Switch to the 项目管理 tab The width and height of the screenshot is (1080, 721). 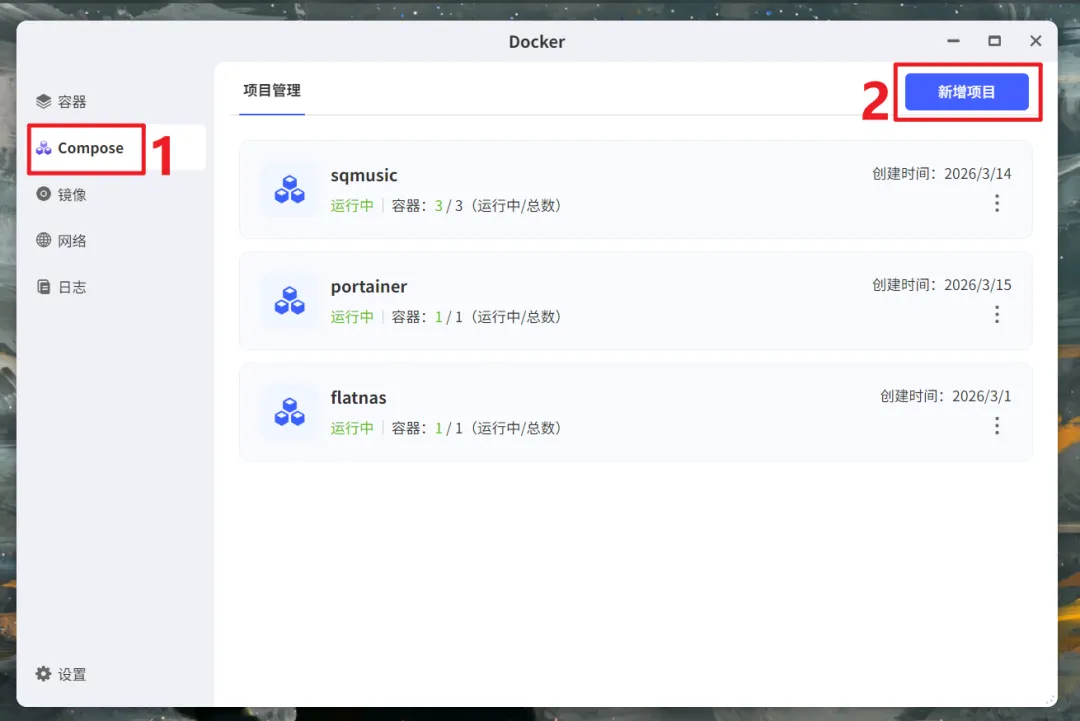pos(272,90)
